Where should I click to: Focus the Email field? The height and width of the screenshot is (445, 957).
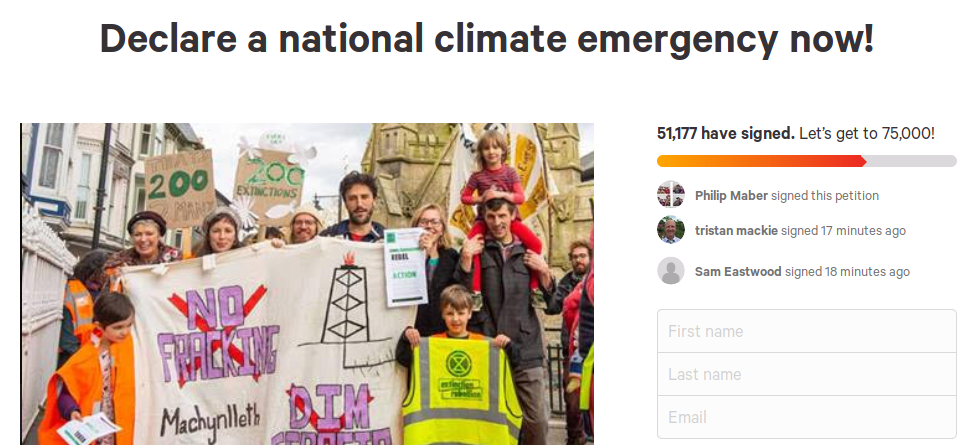point(807,417)
